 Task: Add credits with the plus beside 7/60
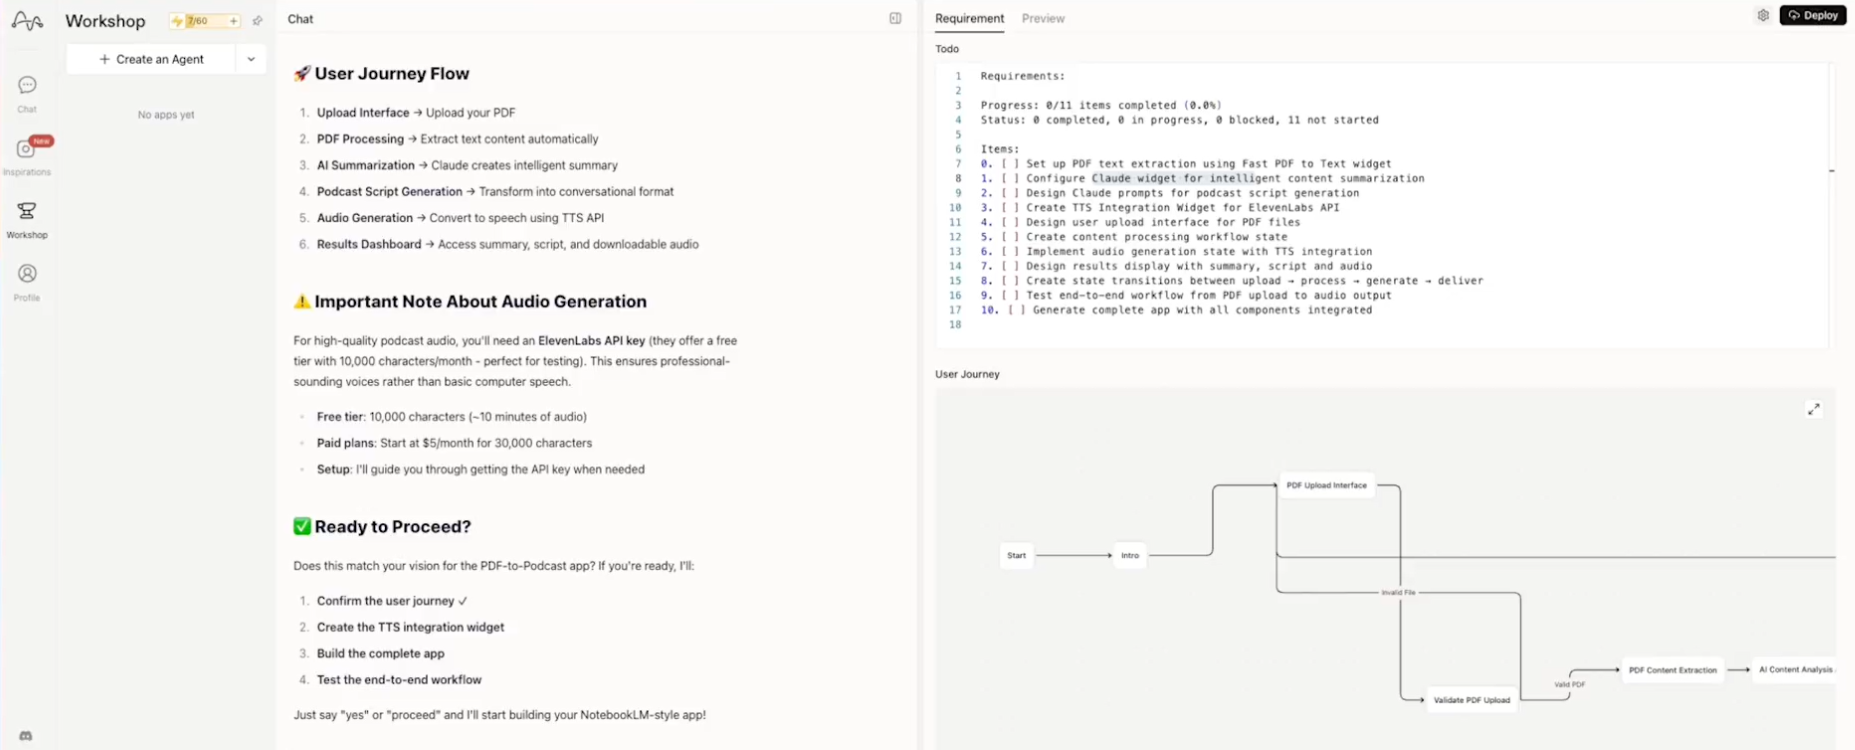(x=234, y=21)
